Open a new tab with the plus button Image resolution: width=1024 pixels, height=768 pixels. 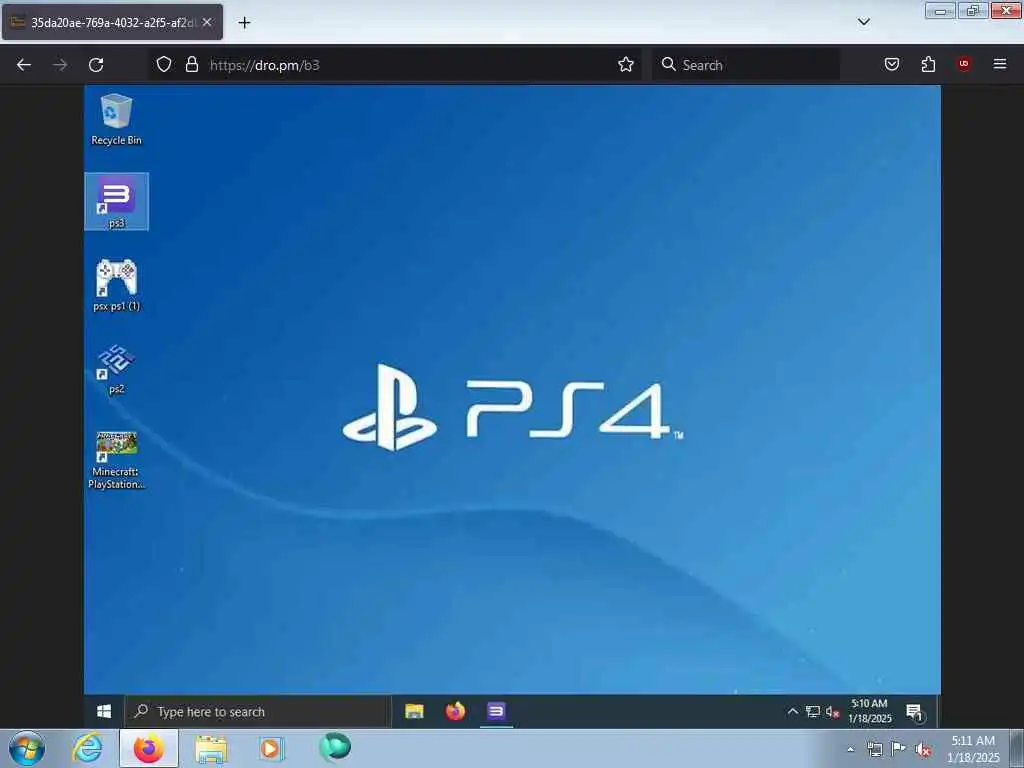tap(244, 23)
